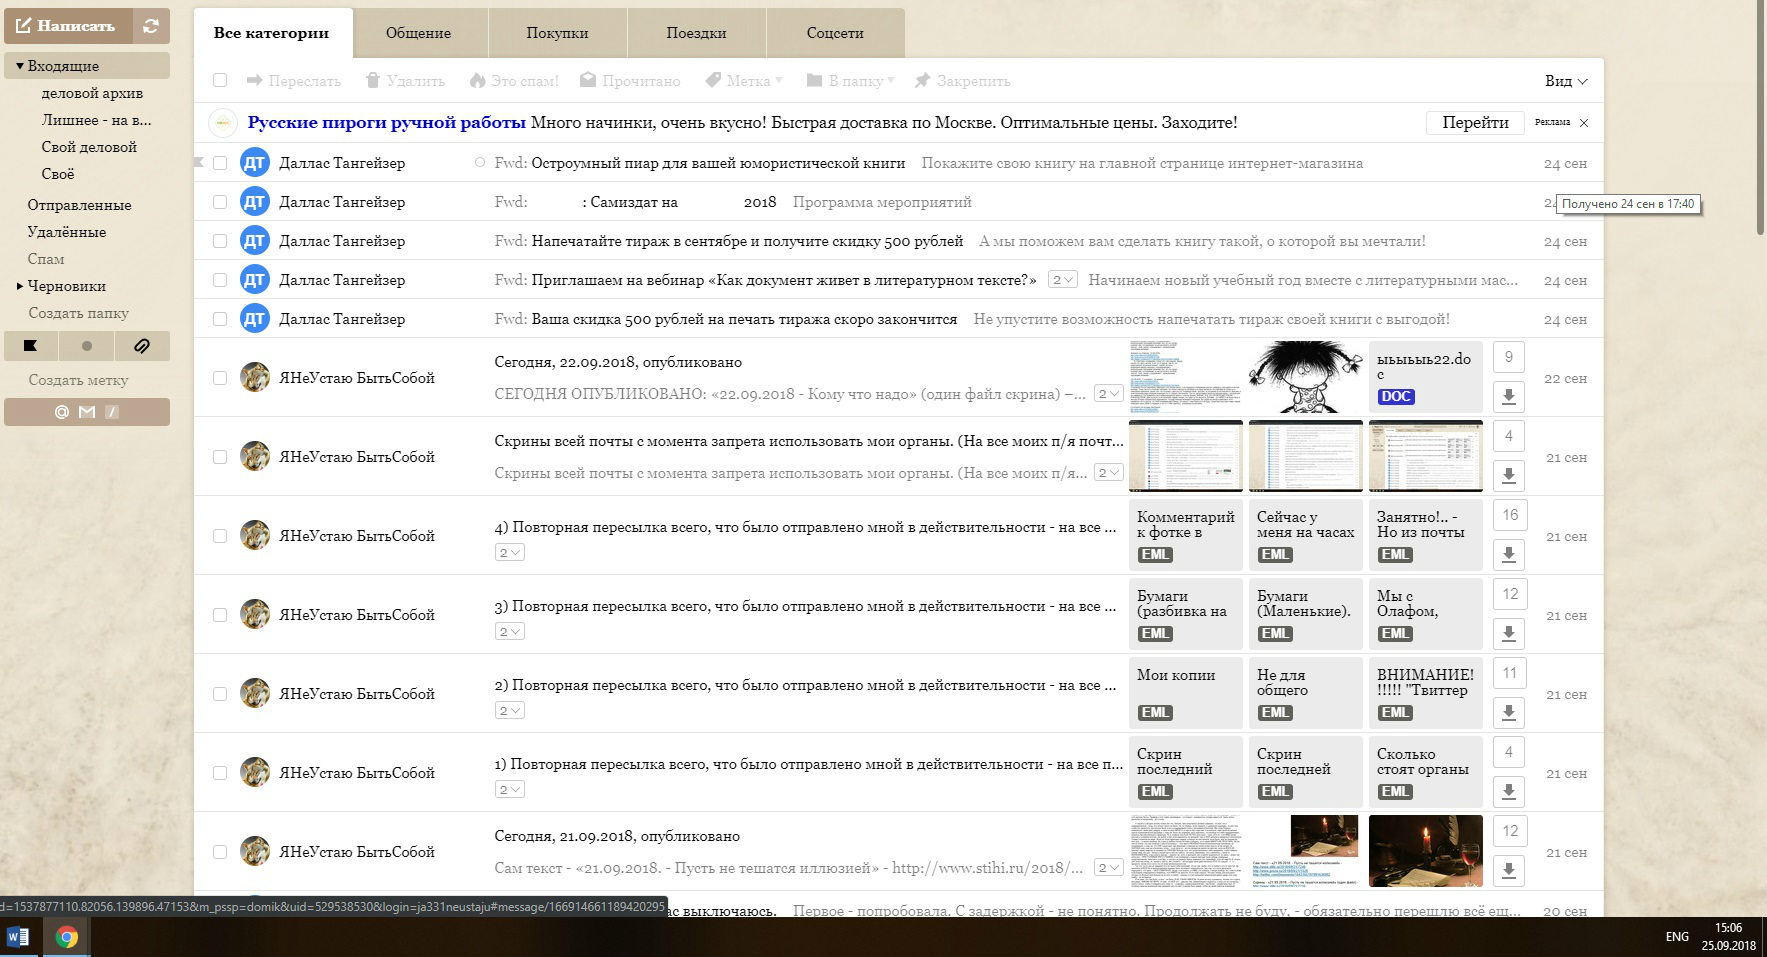Click the ENG language indicator in taskbar

click(x=1677, y=937)
